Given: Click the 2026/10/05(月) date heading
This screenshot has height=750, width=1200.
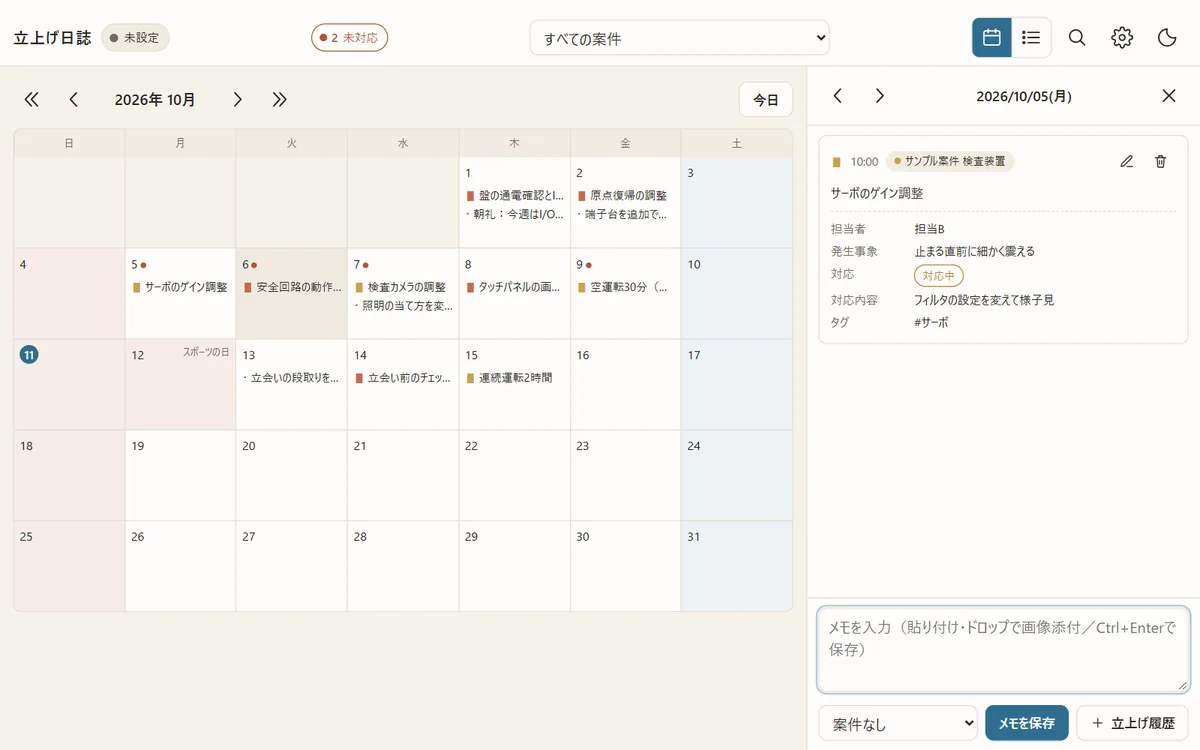Looking at the screenshot, I should click(x=1024, y=97).
